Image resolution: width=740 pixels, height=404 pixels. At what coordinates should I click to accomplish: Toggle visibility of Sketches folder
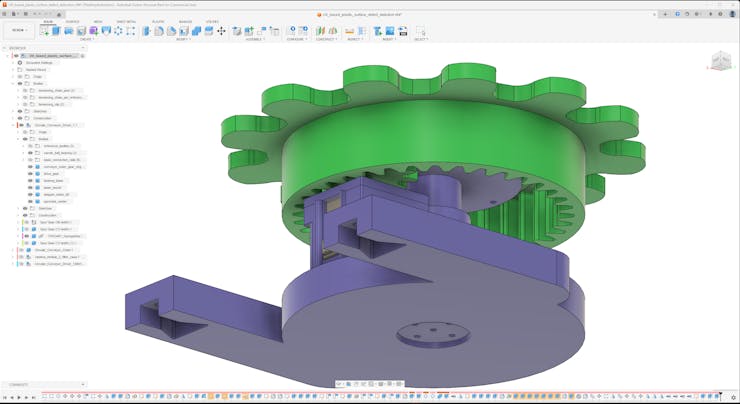point(20,111)
